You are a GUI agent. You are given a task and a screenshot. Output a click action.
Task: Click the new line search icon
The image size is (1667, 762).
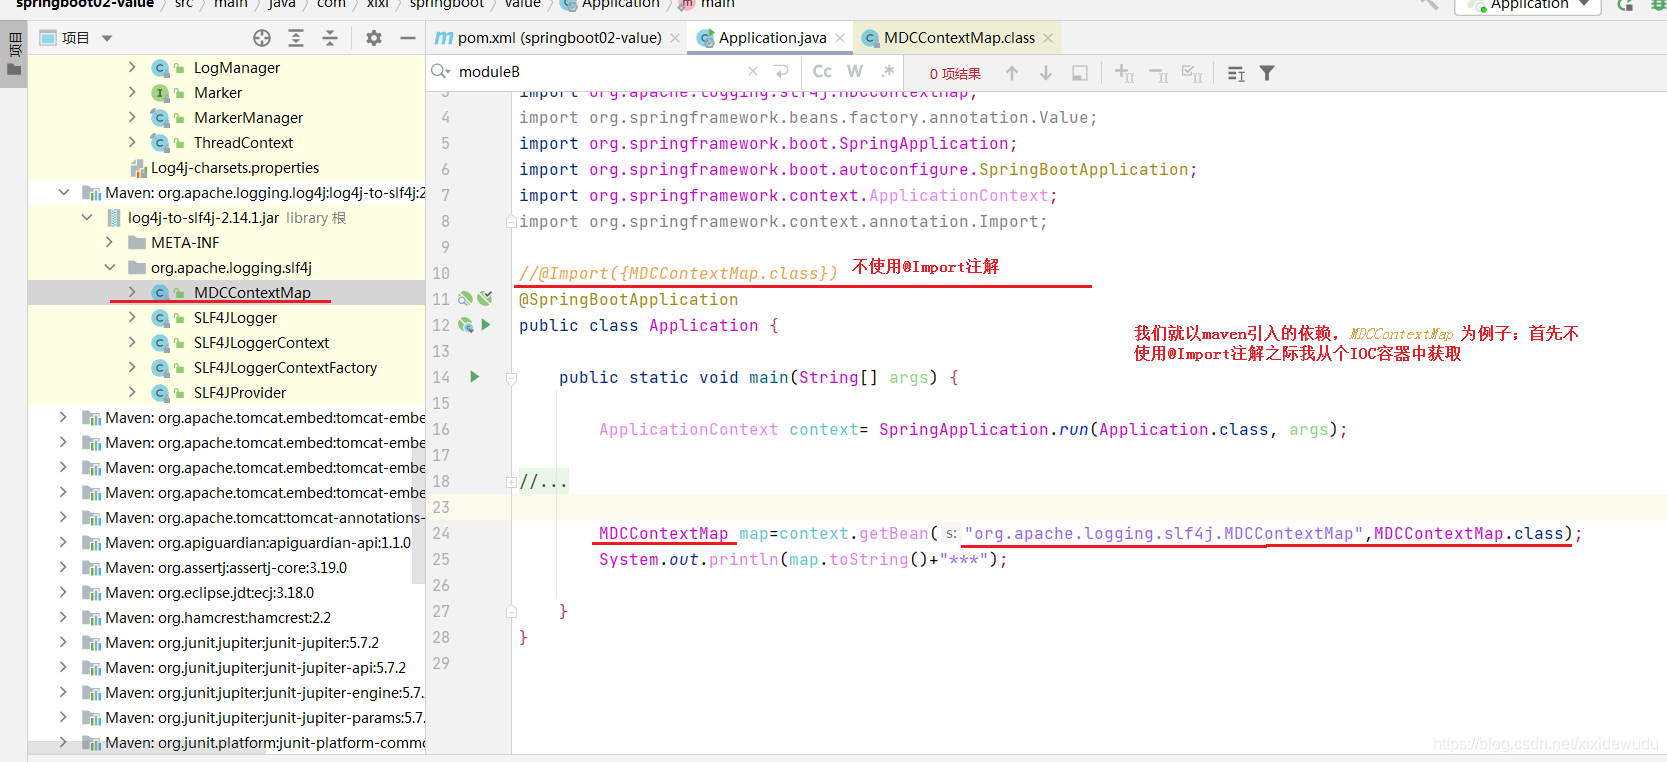click(782, 72)
